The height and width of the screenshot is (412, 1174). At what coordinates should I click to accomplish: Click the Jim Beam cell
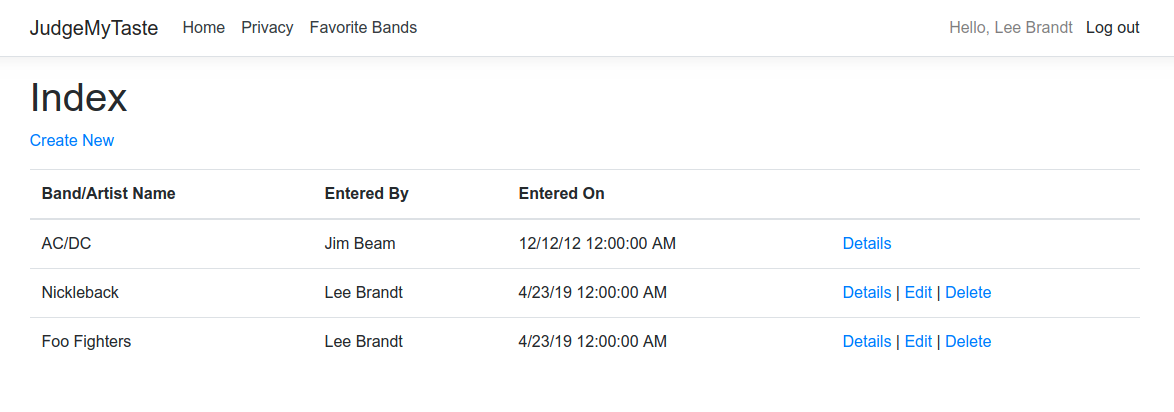(x=360, y=244)
